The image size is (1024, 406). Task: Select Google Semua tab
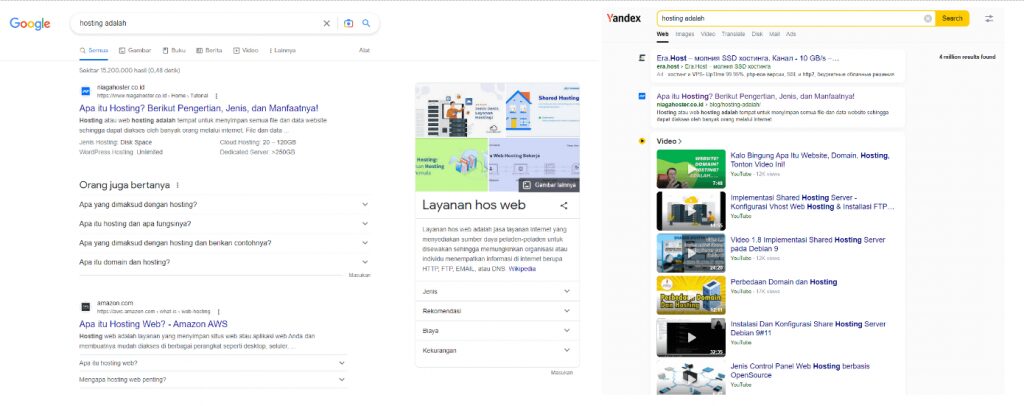(x=93, y=50)
